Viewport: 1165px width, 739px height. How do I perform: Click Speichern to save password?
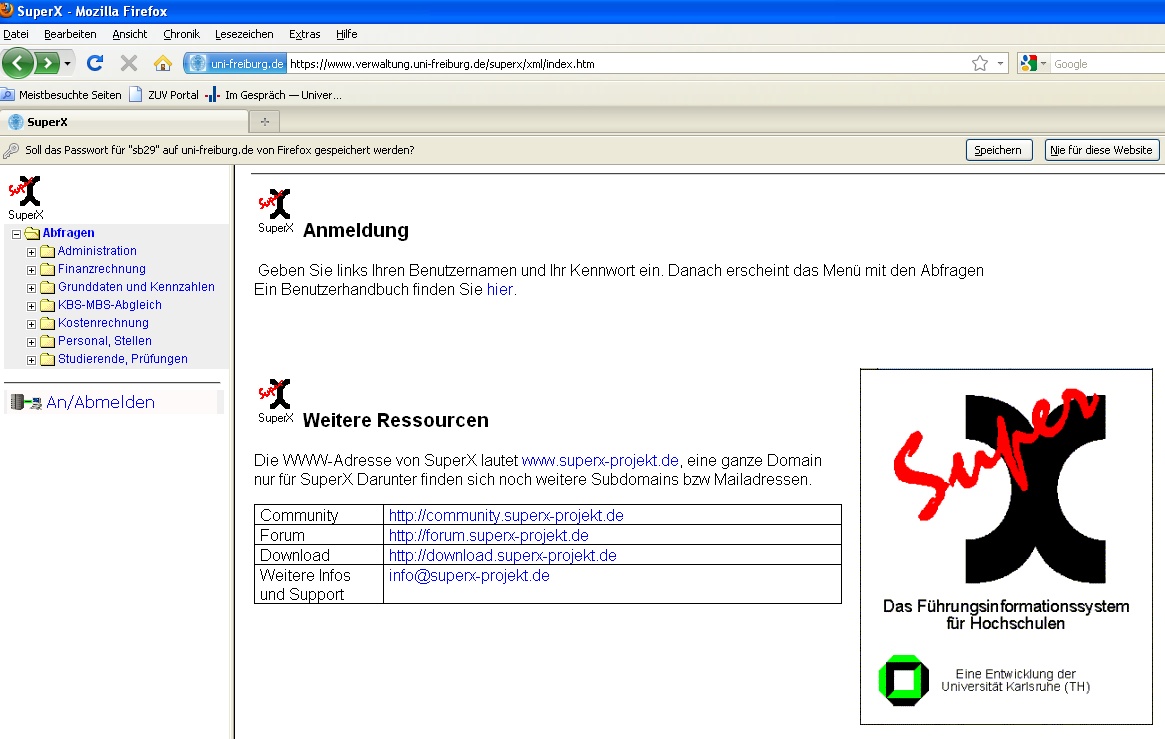pyautogui.click(x=999, y=150)
